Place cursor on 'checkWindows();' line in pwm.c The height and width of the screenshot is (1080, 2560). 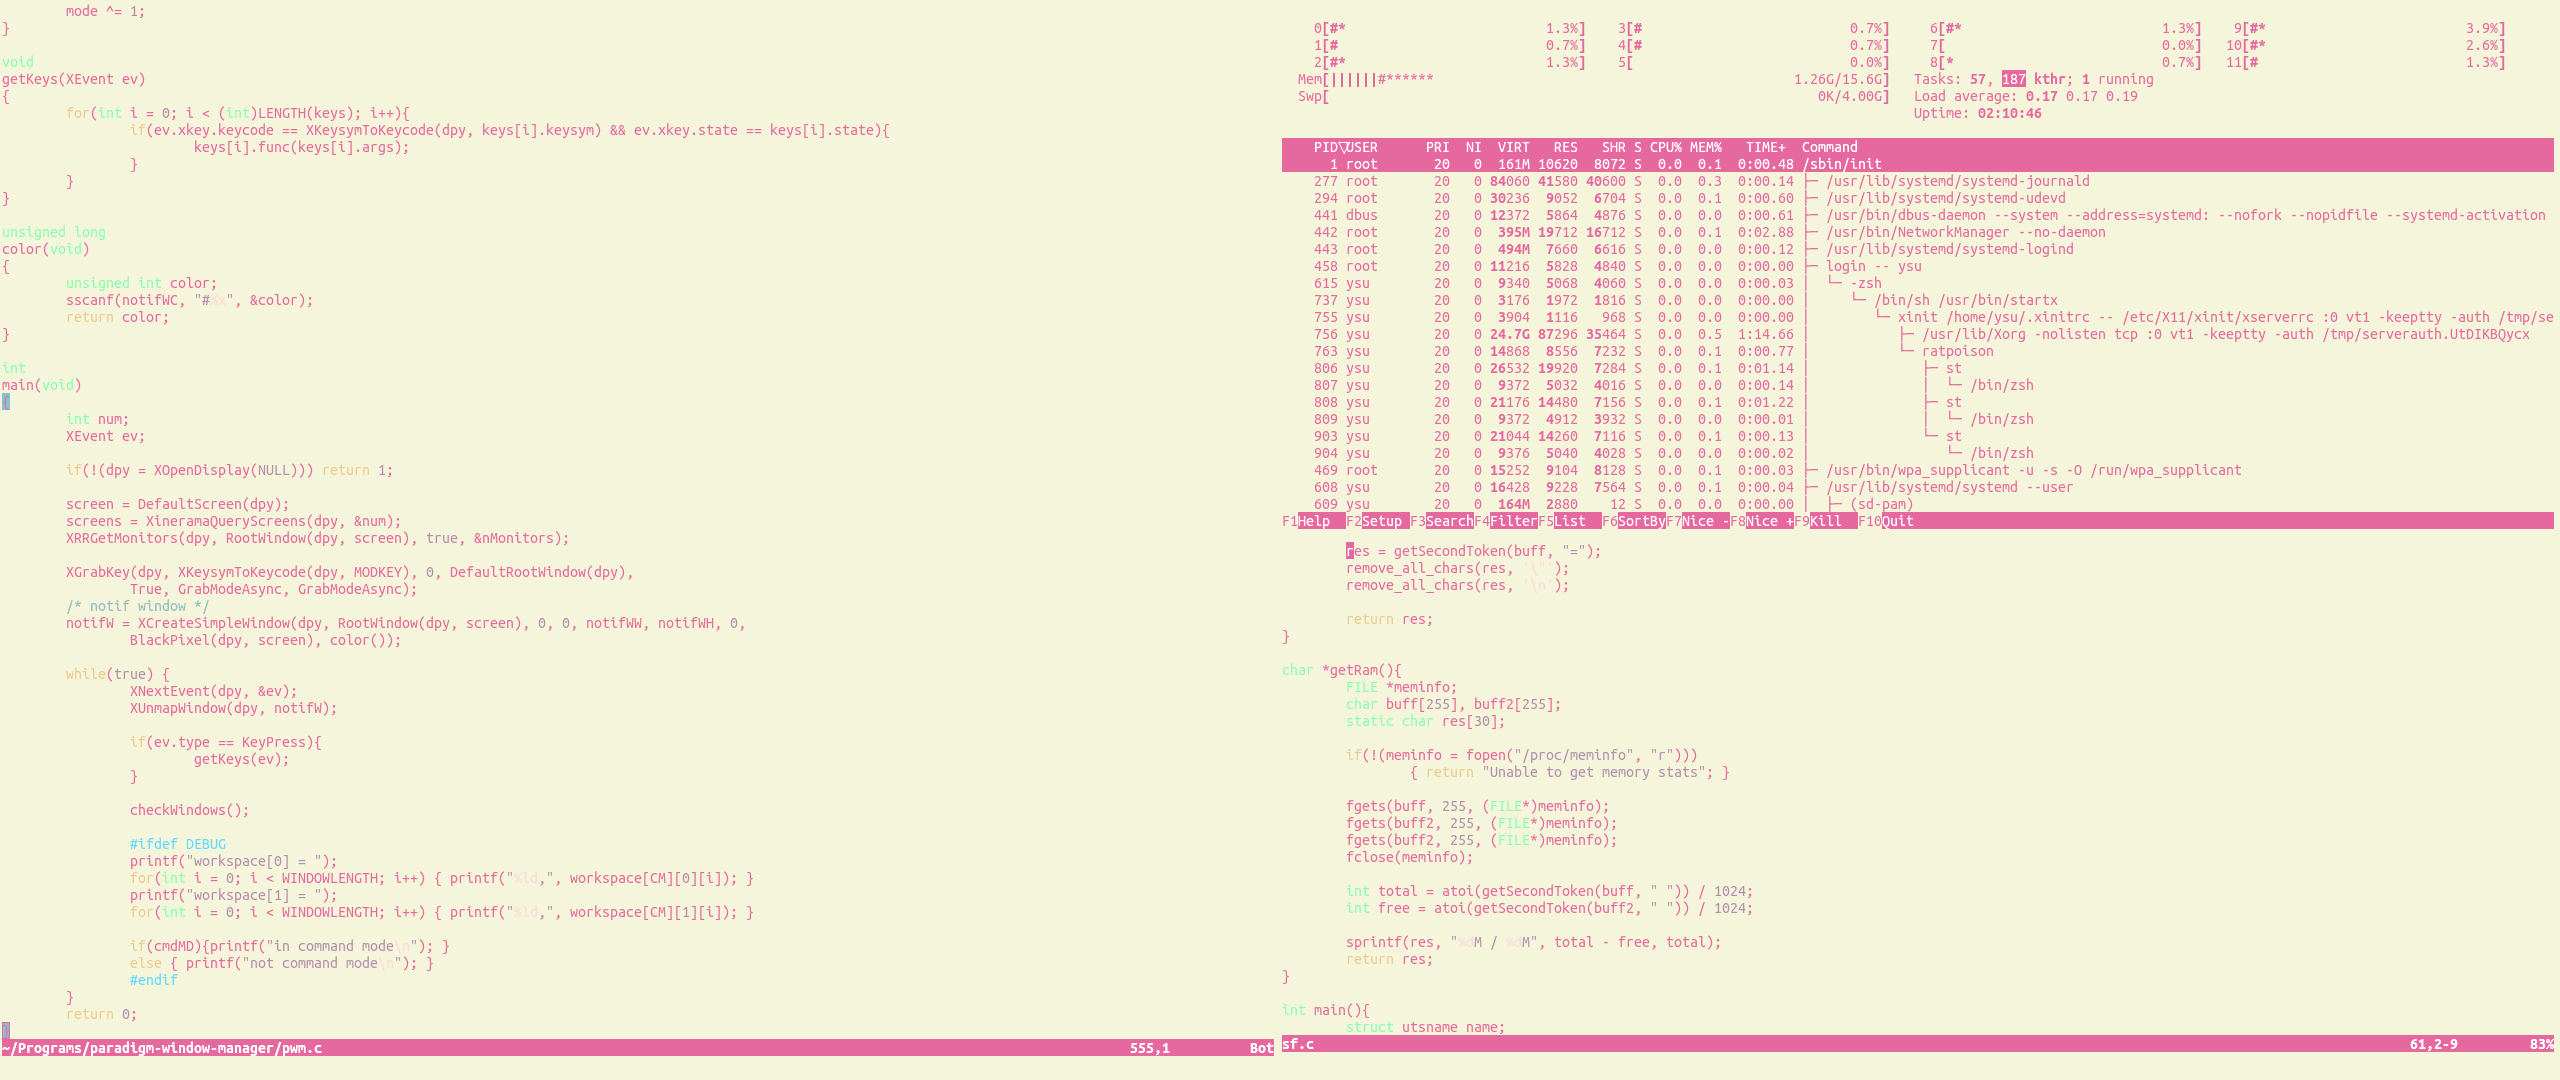point(189,810)
